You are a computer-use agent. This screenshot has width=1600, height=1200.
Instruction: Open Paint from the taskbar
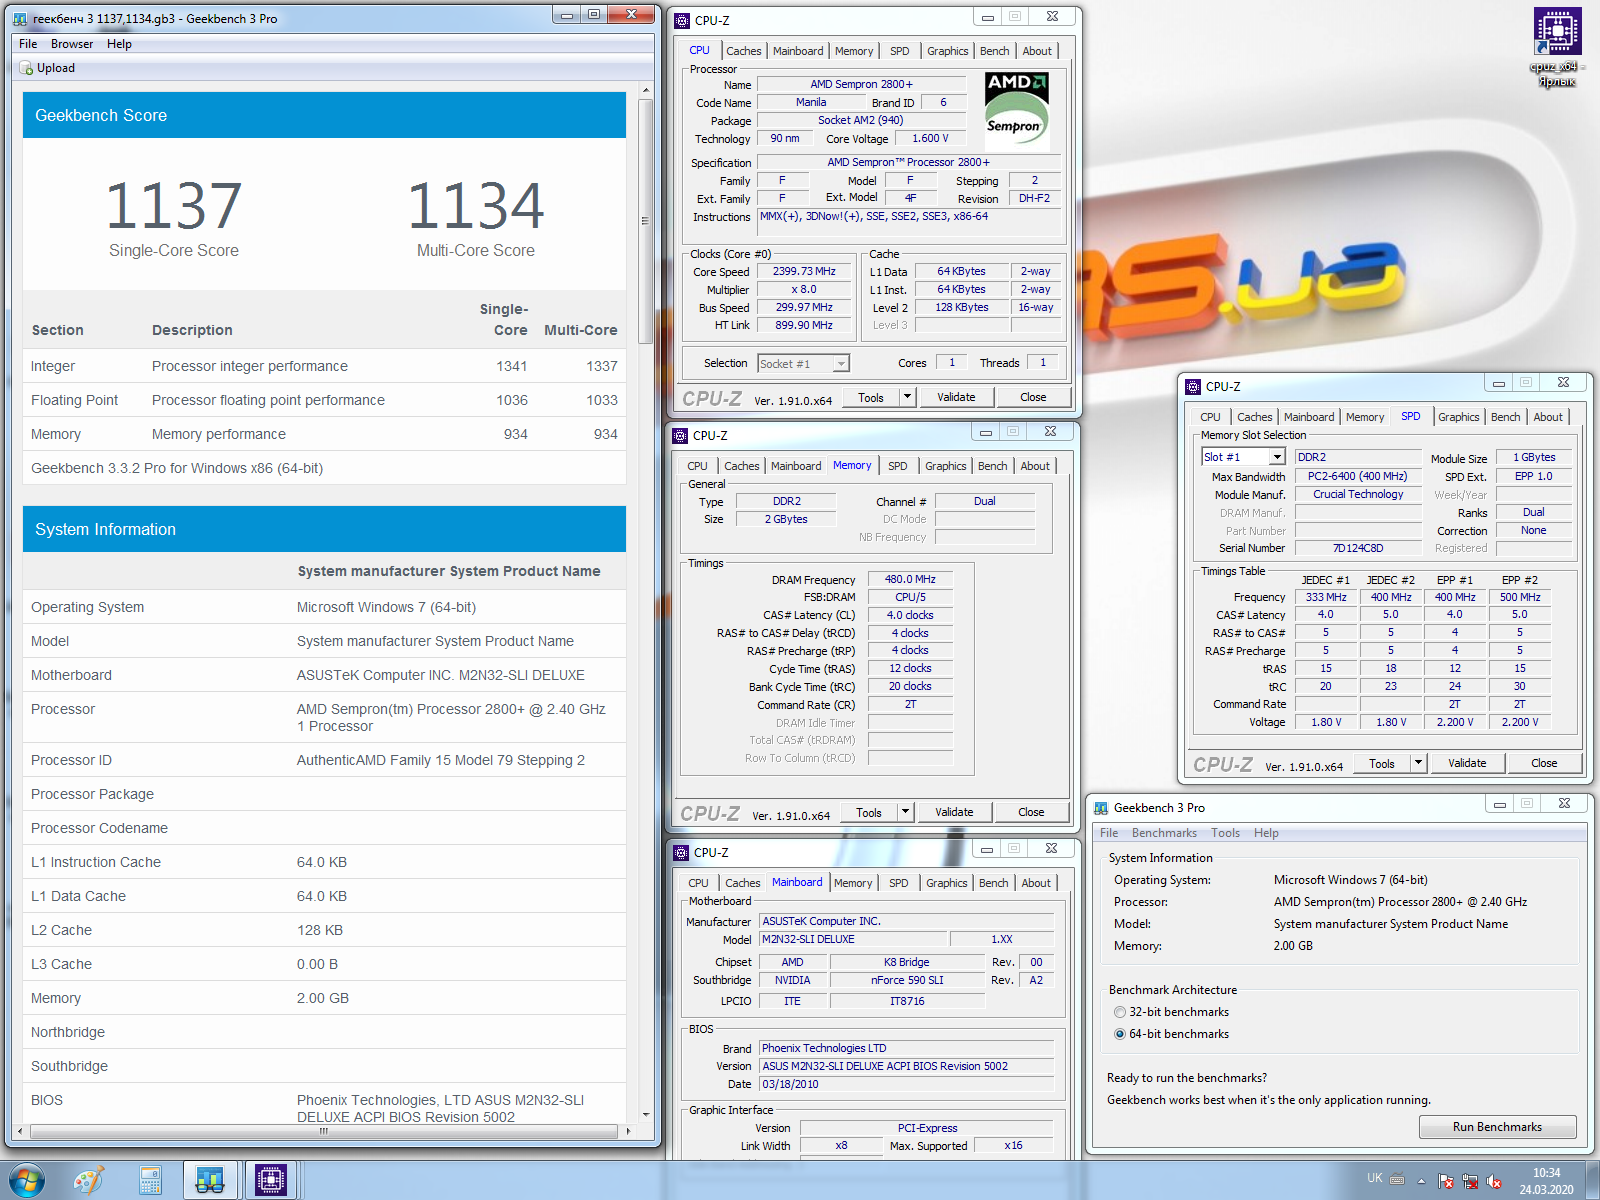pyautogui.click(x=89, y=1180)
